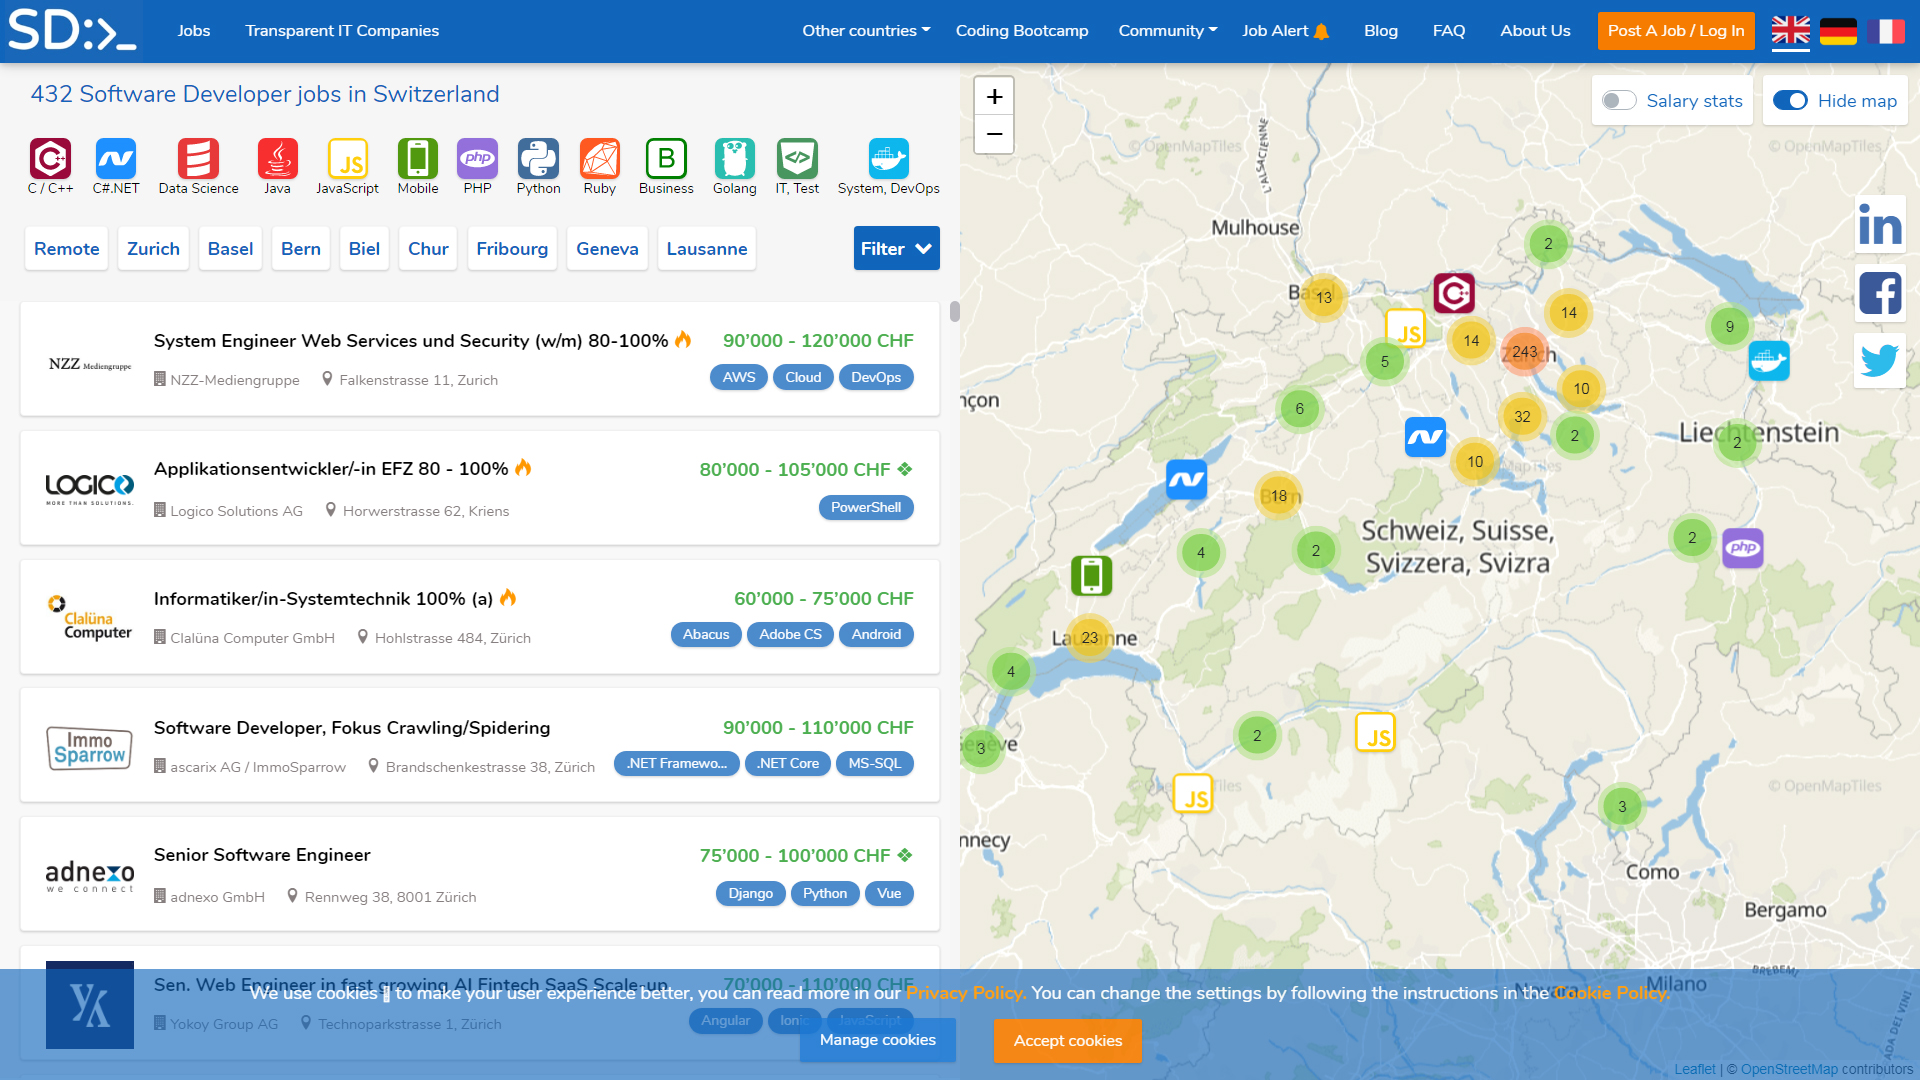This screenshot has width=1920, height=1080.
Task: Open the Blog page
Action: click(x=1381, y=31)
